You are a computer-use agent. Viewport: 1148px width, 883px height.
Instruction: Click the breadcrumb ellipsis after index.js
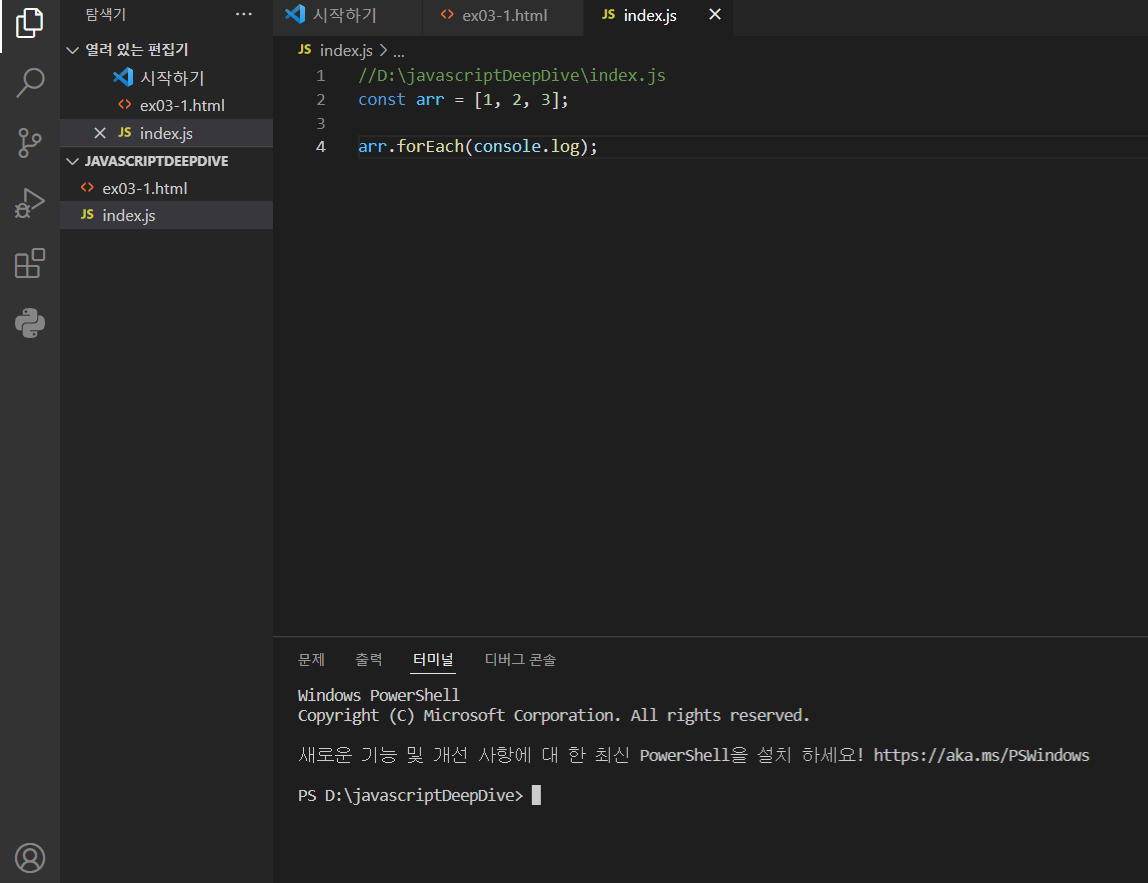(398, 51)
